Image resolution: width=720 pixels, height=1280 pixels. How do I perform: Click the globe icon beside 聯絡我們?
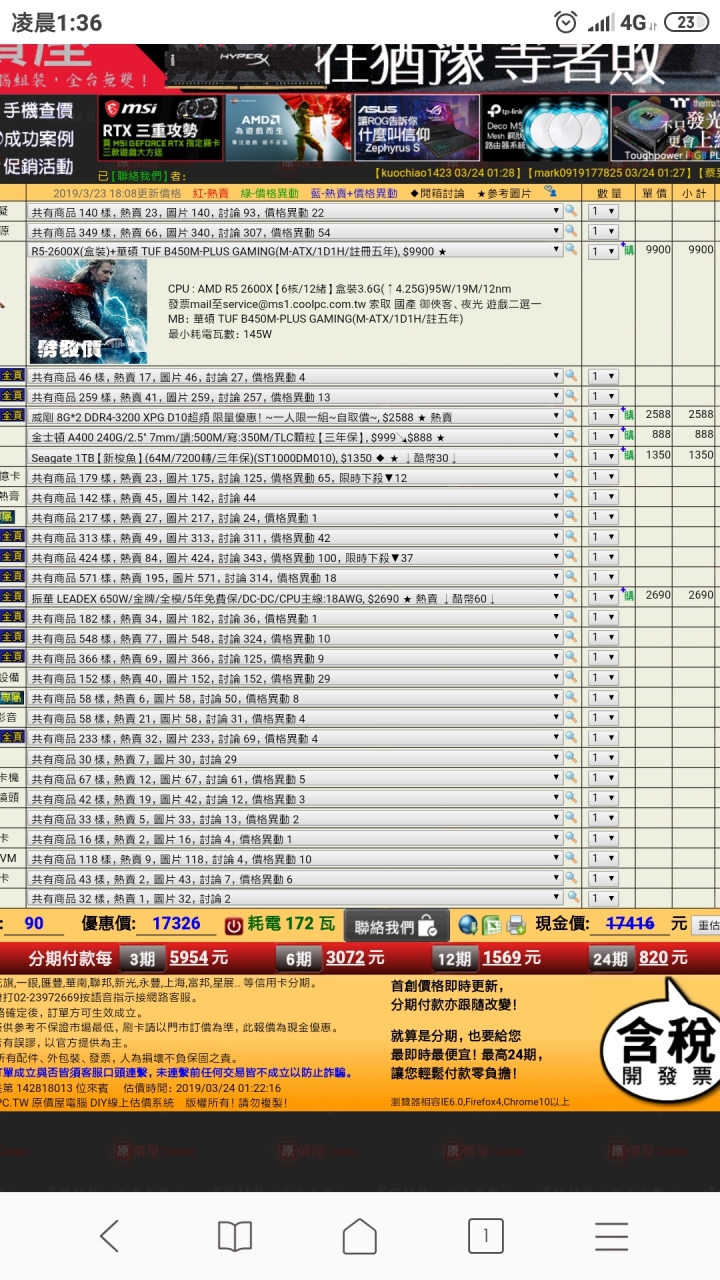tap(468, 925)
